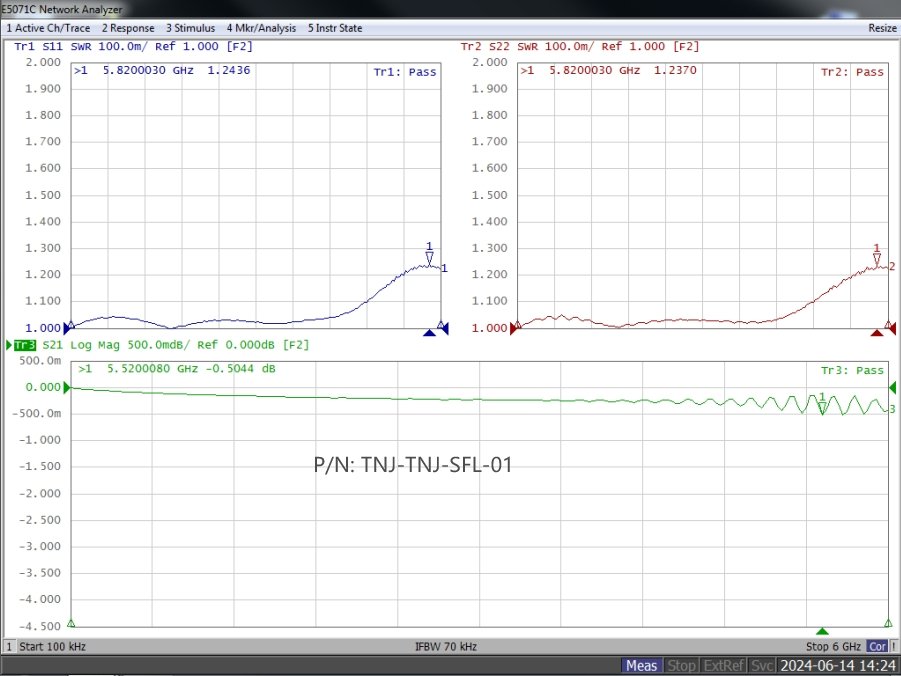Open the 3 Stimulus menu
901x676 pixels.
tap(191, 28)
